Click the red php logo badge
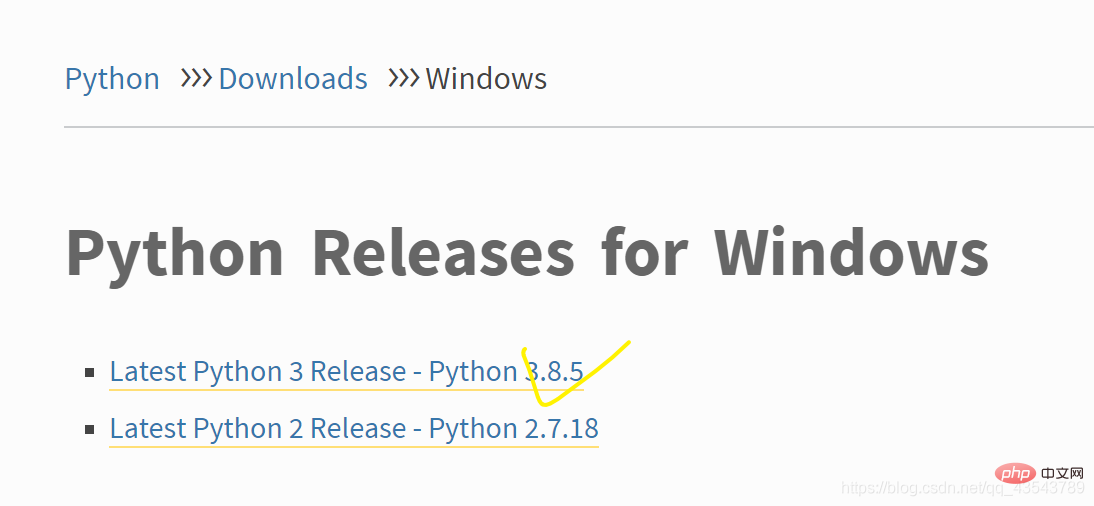The image size is (1094, 506). point(1015,472)
